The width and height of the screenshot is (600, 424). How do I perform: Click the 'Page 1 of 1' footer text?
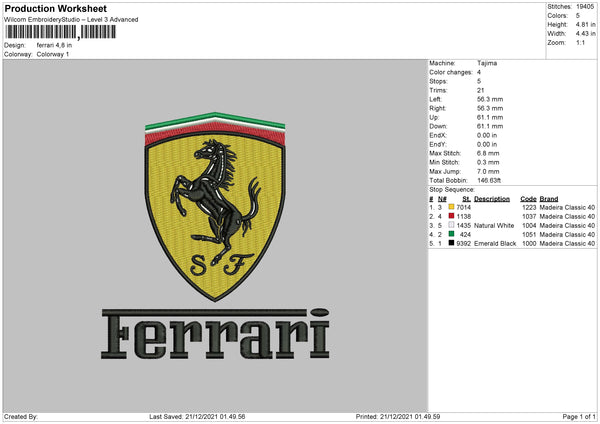[x=579, y=417]
